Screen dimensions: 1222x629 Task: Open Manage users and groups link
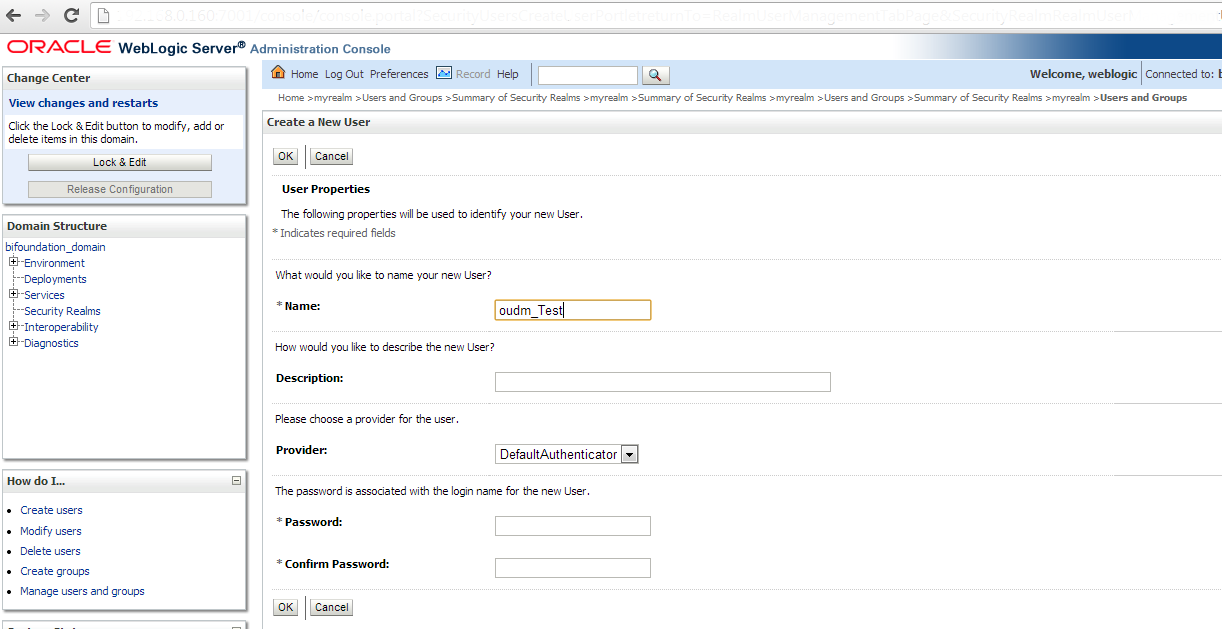point(82,591)
